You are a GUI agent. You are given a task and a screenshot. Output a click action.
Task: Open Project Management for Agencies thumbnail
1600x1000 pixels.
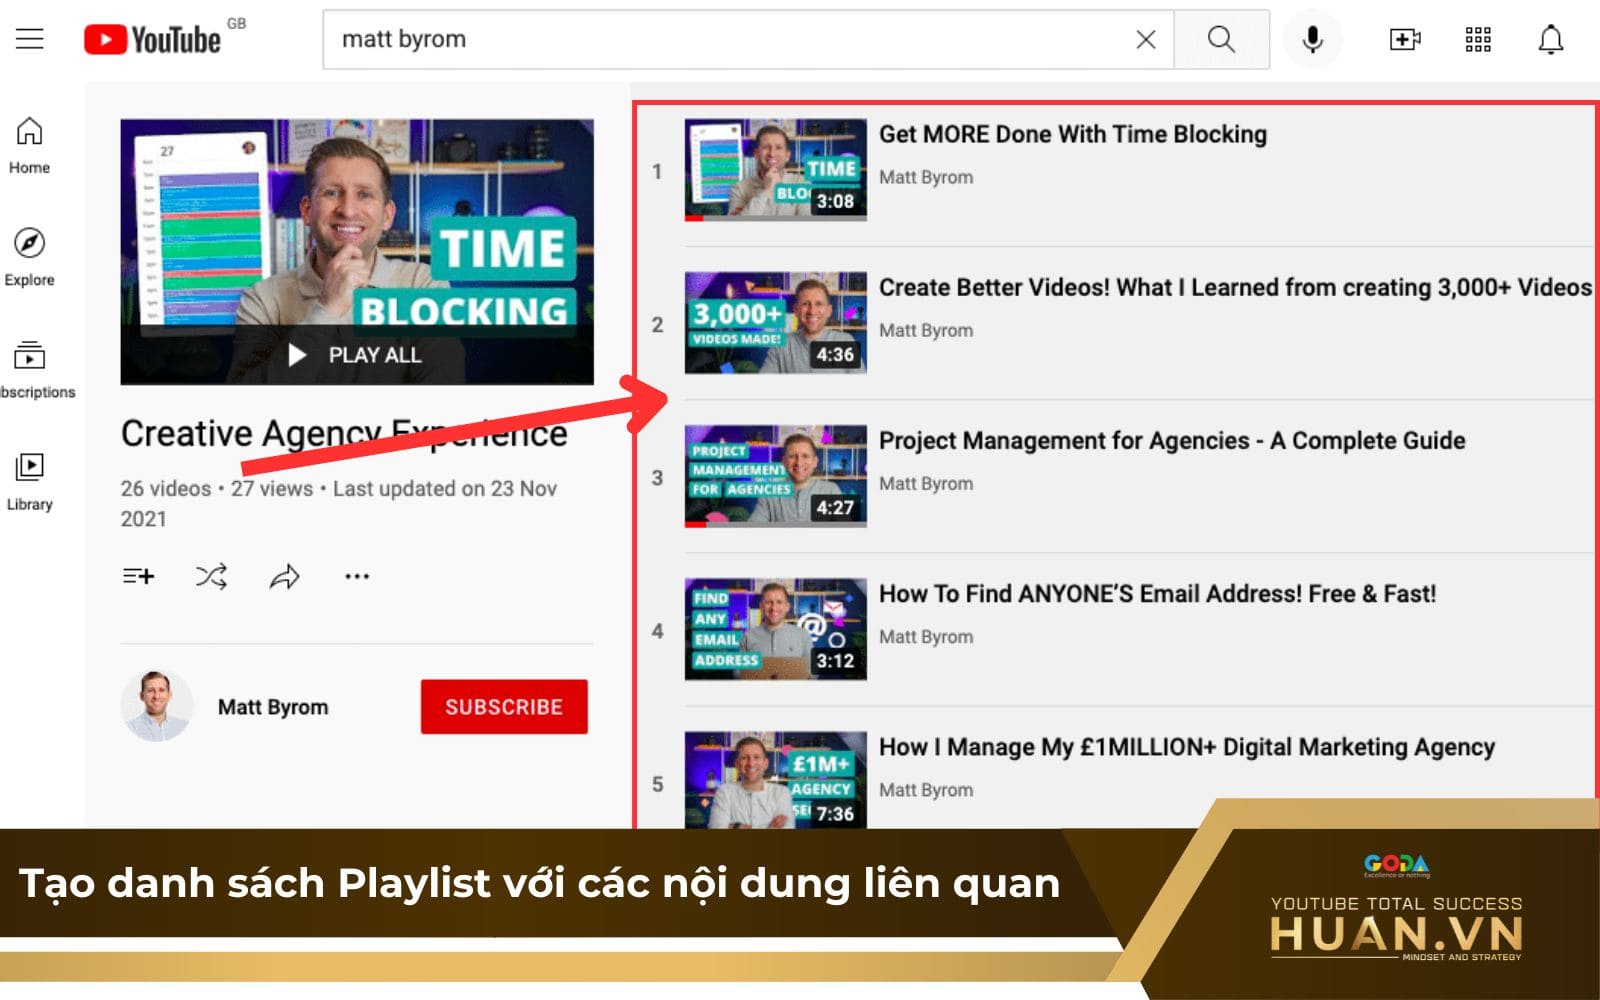[775, 476]
